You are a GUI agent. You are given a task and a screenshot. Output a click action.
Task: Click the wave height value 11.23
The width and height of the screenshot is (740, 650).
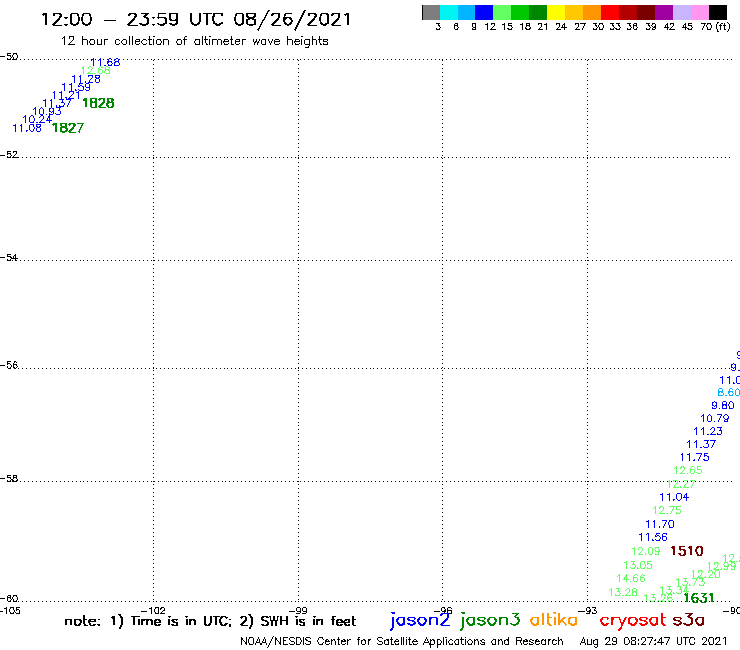point(707,431)
